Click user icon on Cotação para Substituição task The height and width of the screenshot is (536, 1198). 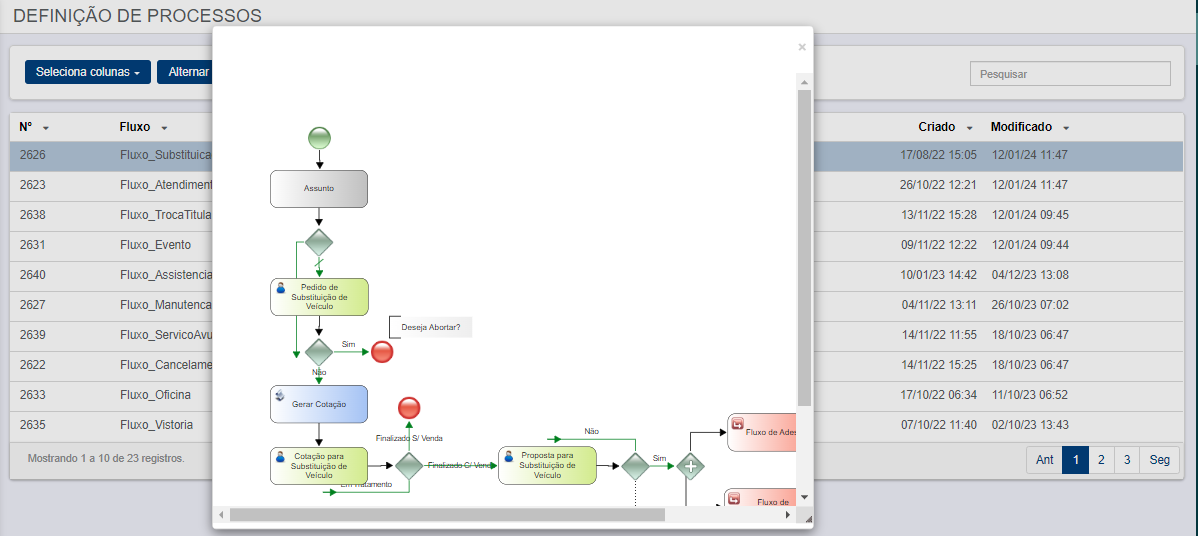(x=280, y=457)
